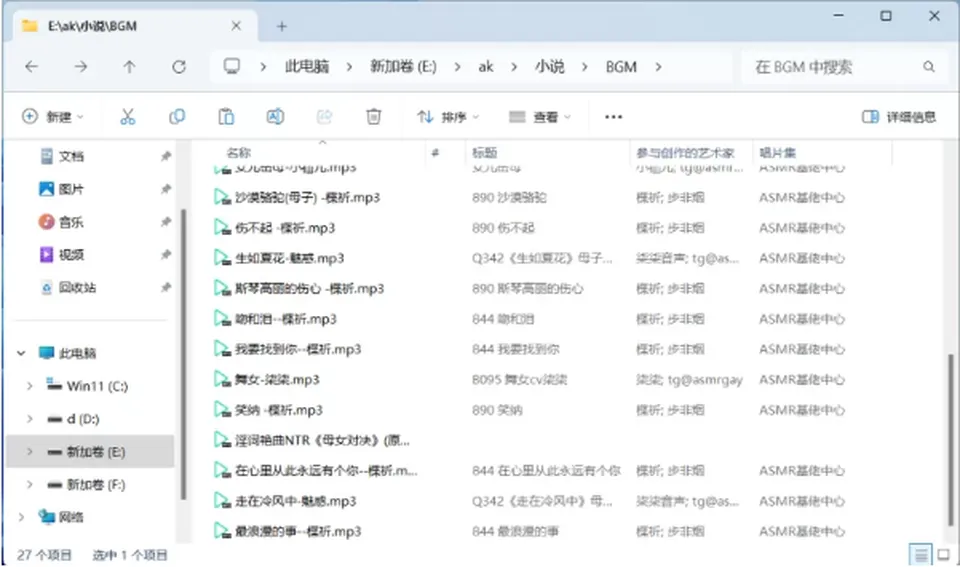Toggle the 详细信息 details pane
960x567 pixels.
point(899,116)
